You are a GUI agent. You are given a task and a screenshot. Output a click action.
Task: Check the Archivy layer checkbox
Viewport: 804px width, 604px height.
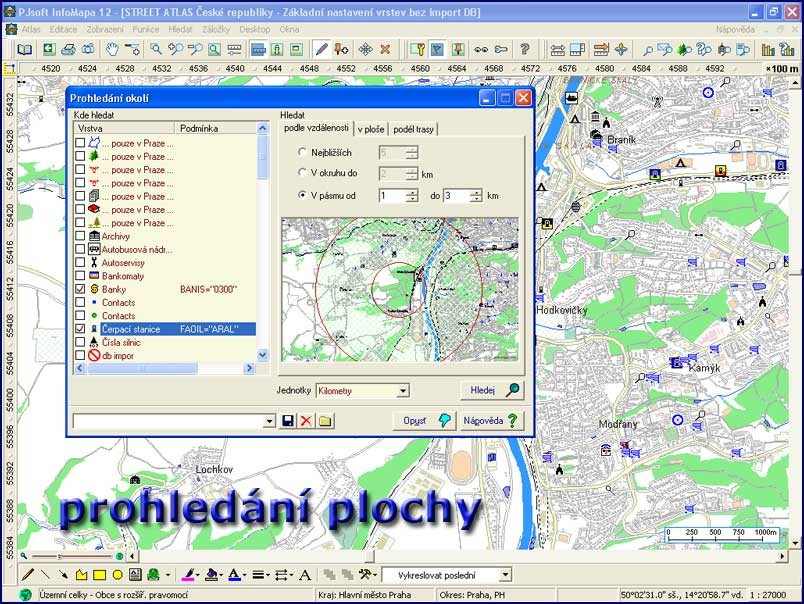pos(80,236)
